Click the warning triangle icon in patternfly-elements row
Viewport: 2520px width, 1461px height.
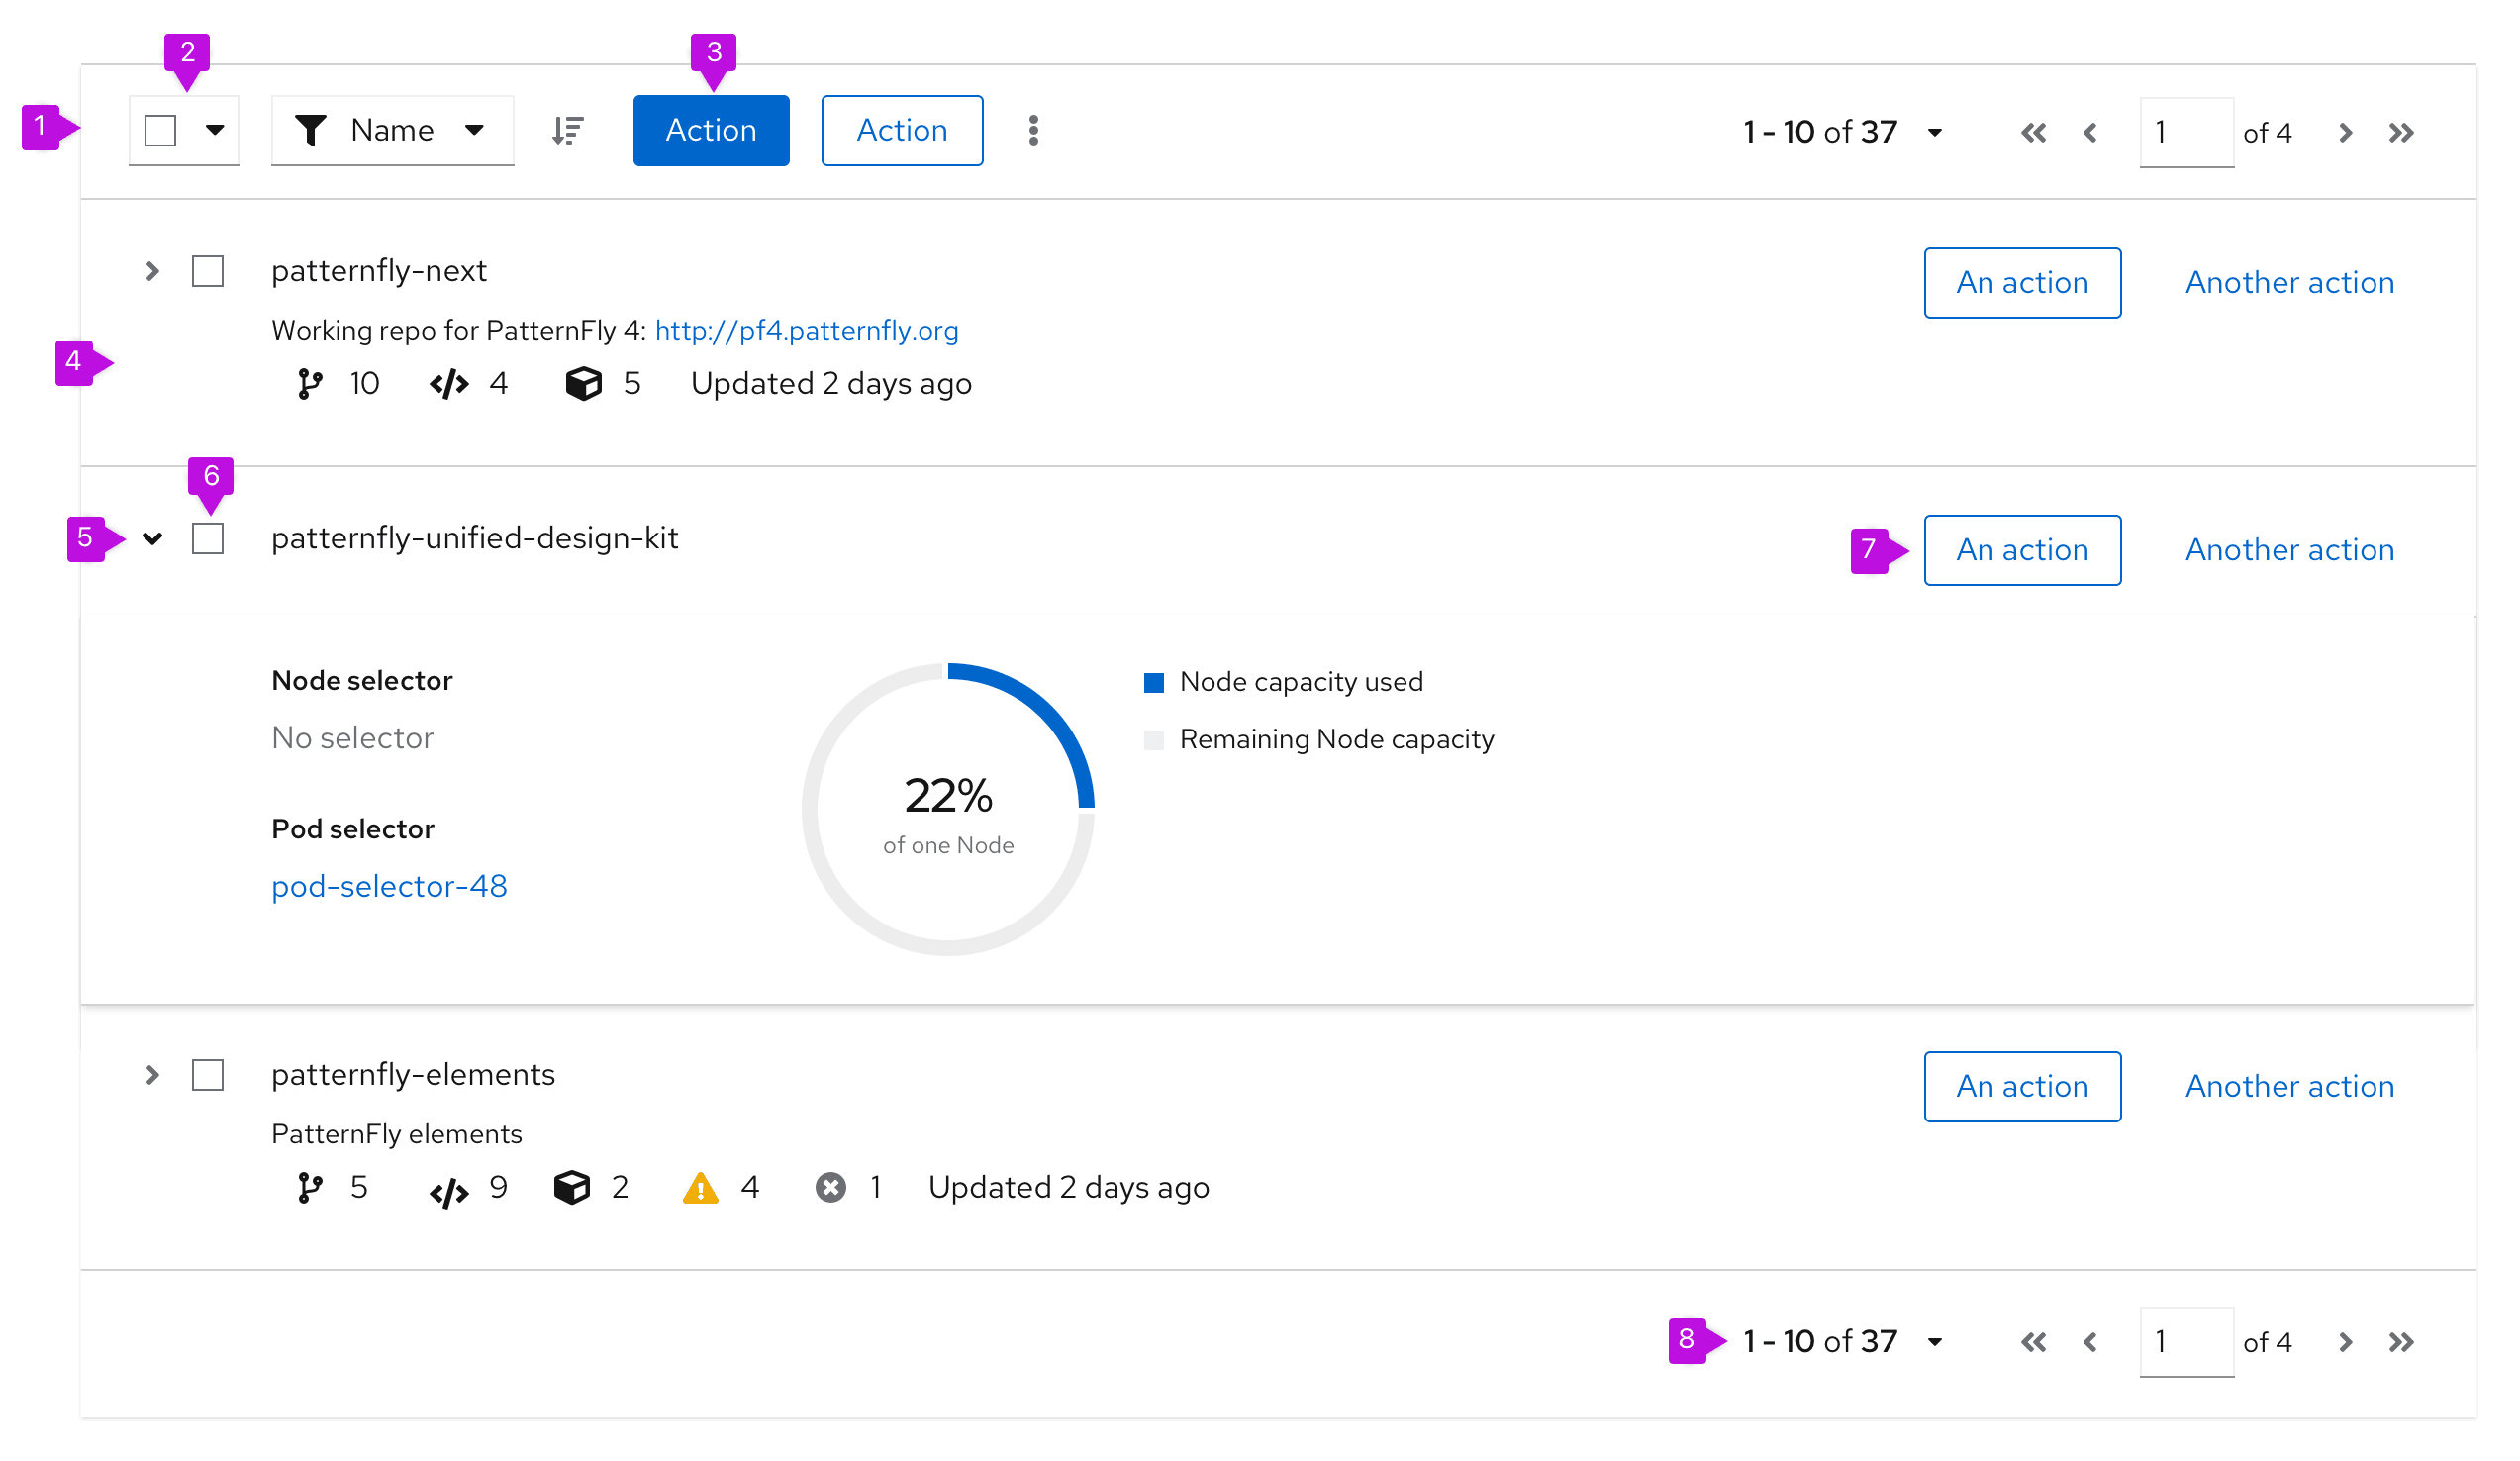tap(700, 1188)
